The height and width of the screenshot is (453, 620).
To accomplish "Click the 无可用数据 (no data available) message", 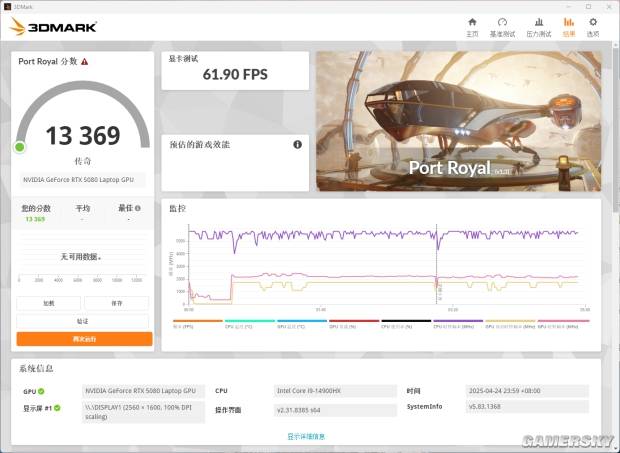I will (81, 257).
